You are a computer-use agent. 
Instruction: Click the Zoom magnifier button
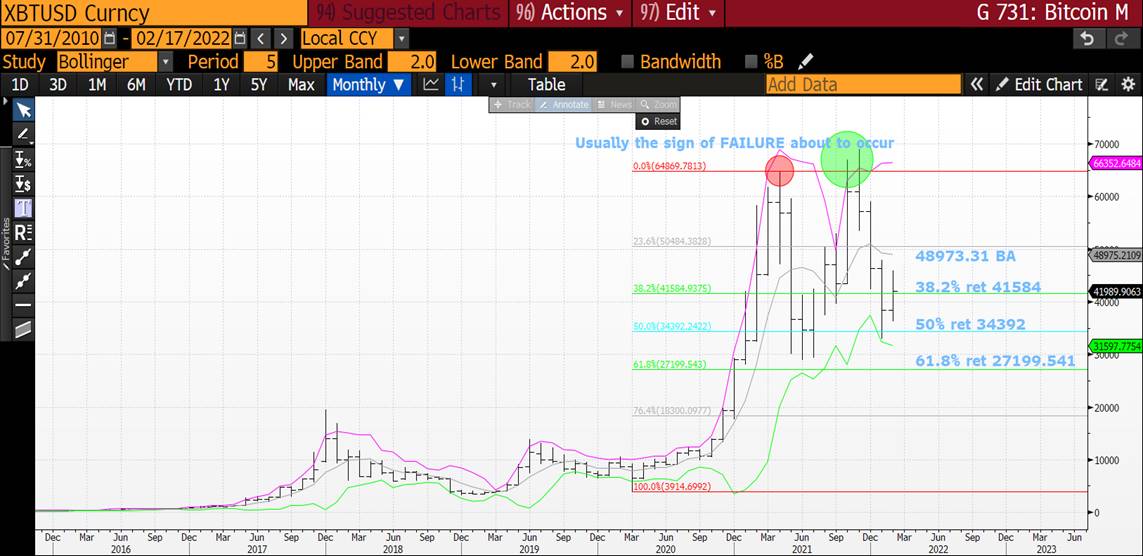click(x=658, y=104)
